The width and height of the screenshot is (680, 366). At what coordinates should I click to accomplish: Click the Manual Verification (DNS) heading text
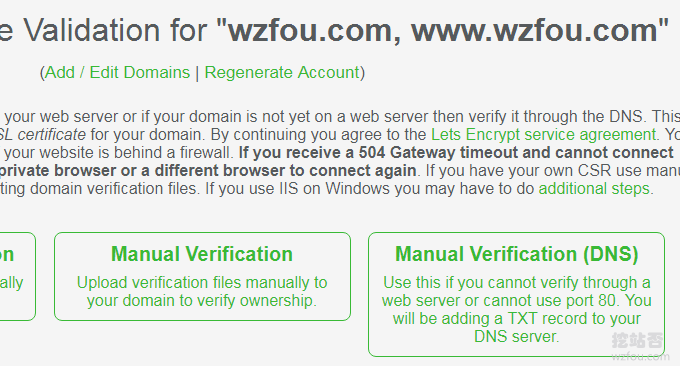(x=517, y=254)
